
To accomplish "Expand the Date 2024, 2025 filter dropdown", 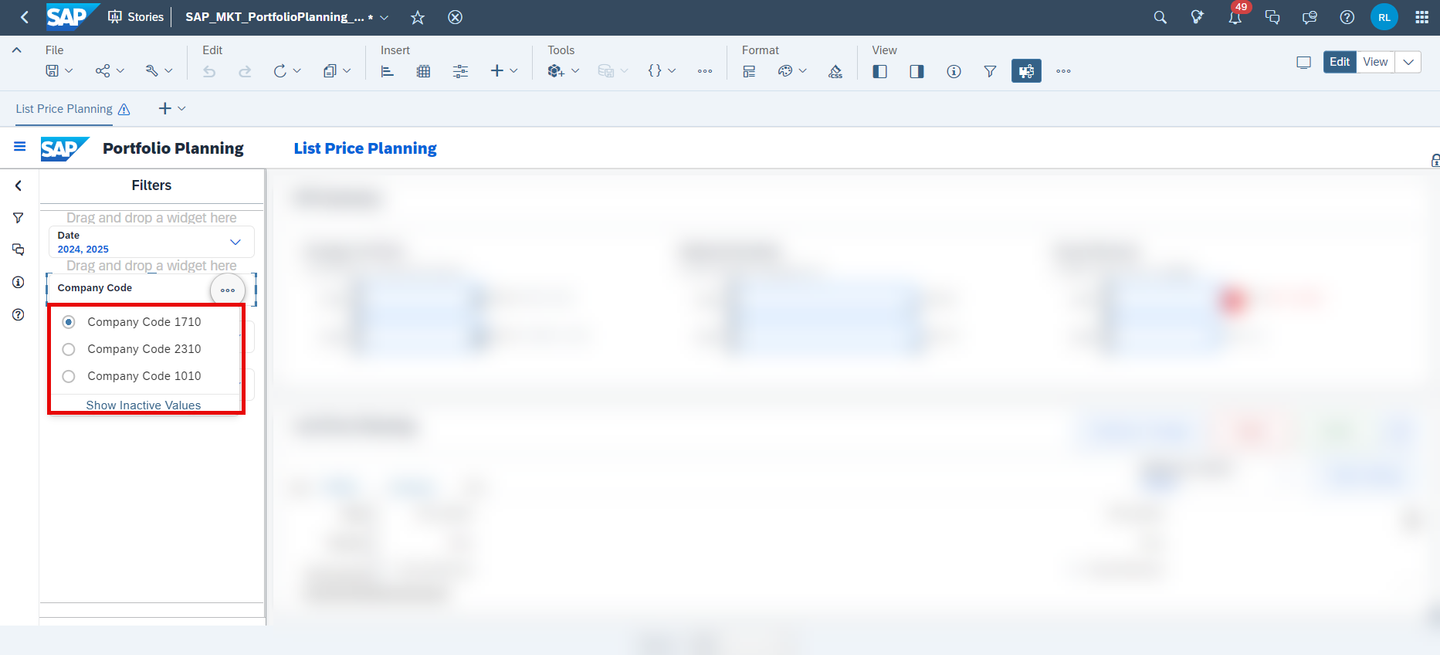I will coord(236,242).
